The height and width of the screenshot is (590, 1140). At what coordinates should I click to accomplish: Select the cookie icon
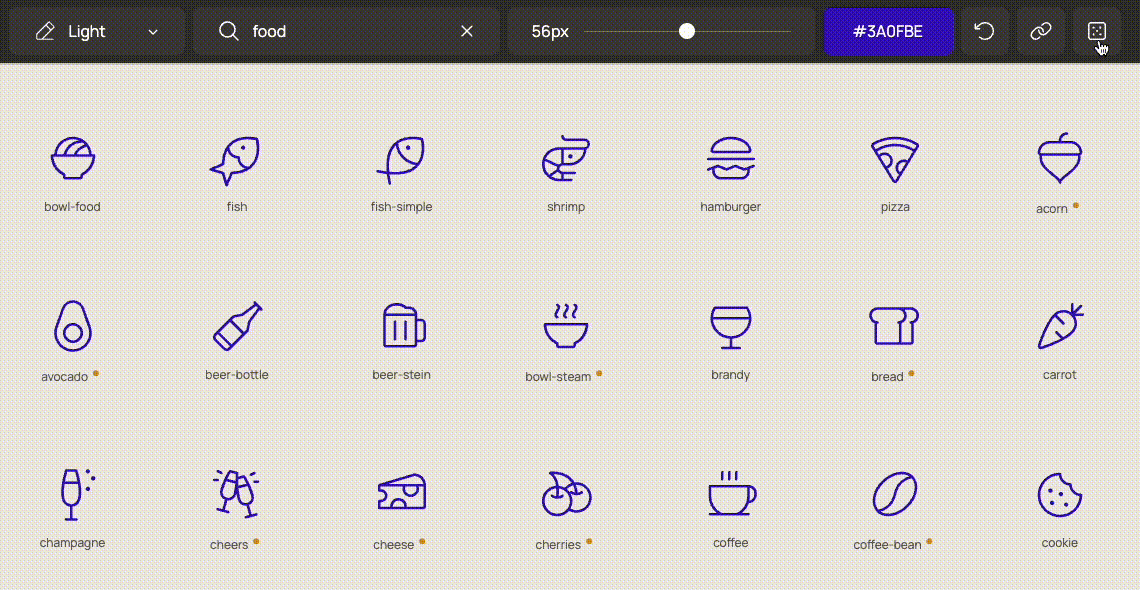(1059, 494)
